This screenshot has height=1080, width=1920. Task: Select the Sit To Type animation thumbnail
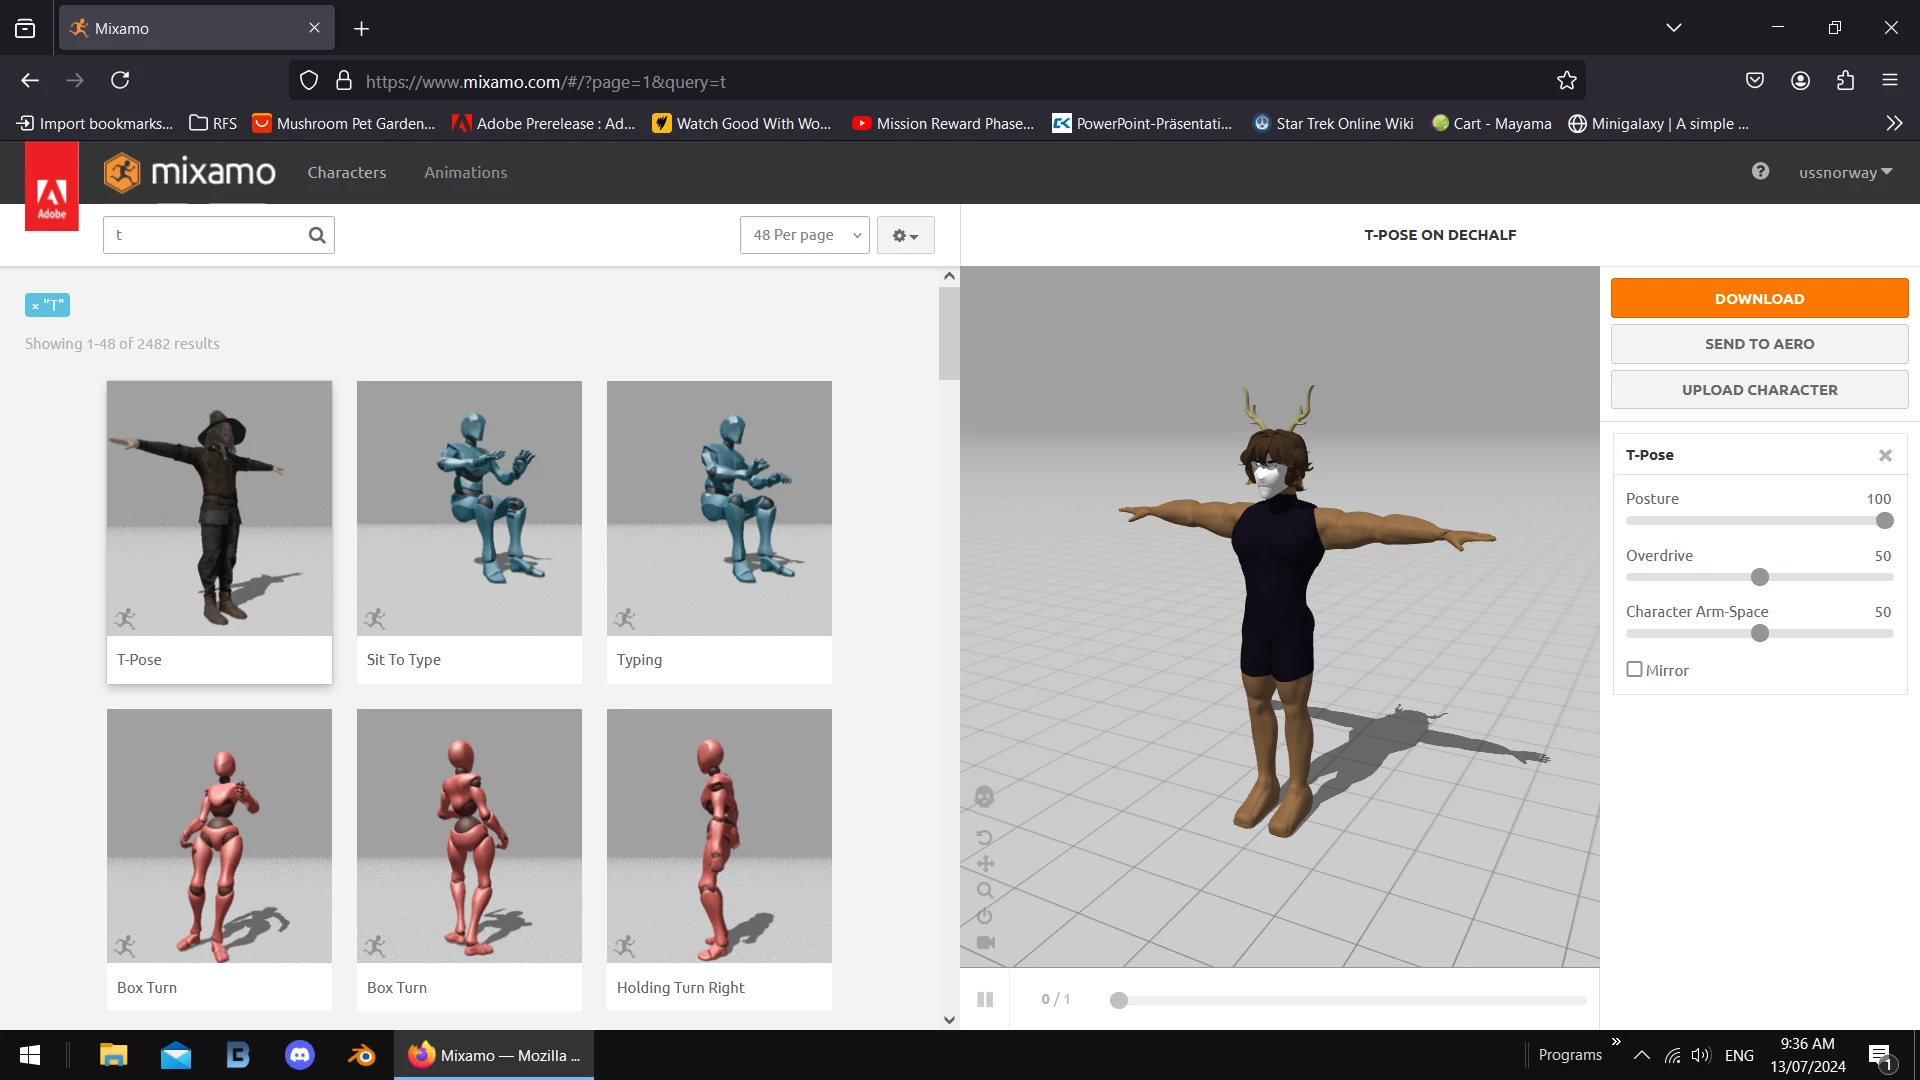(469, 509)
